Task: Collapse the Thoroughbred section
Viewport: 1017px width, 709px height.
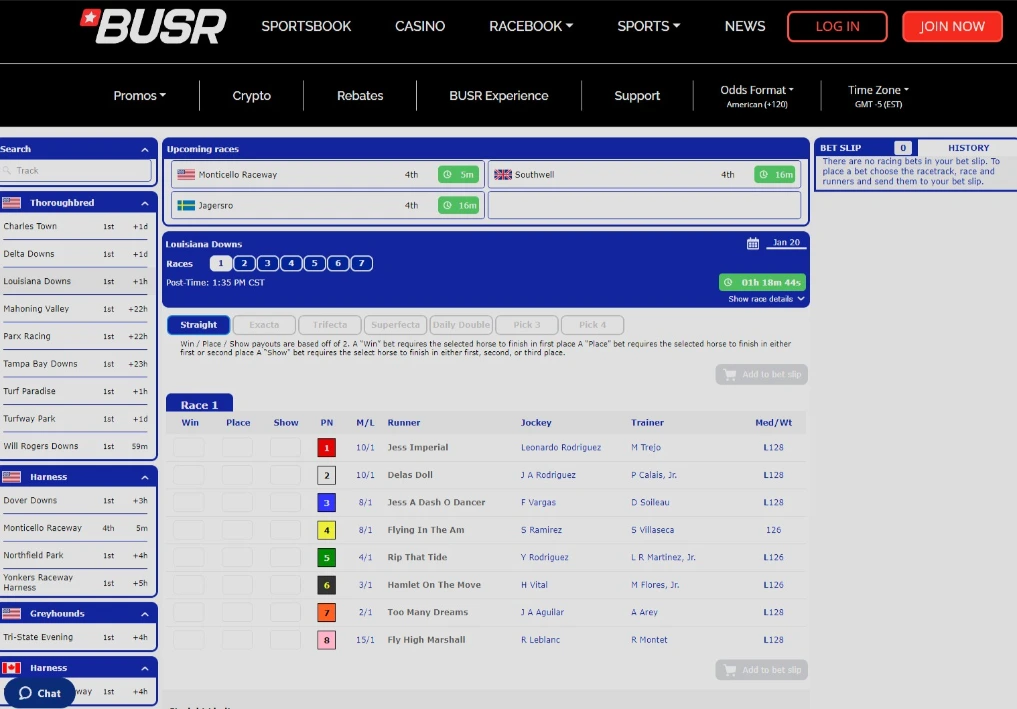Action: (144, 202)
